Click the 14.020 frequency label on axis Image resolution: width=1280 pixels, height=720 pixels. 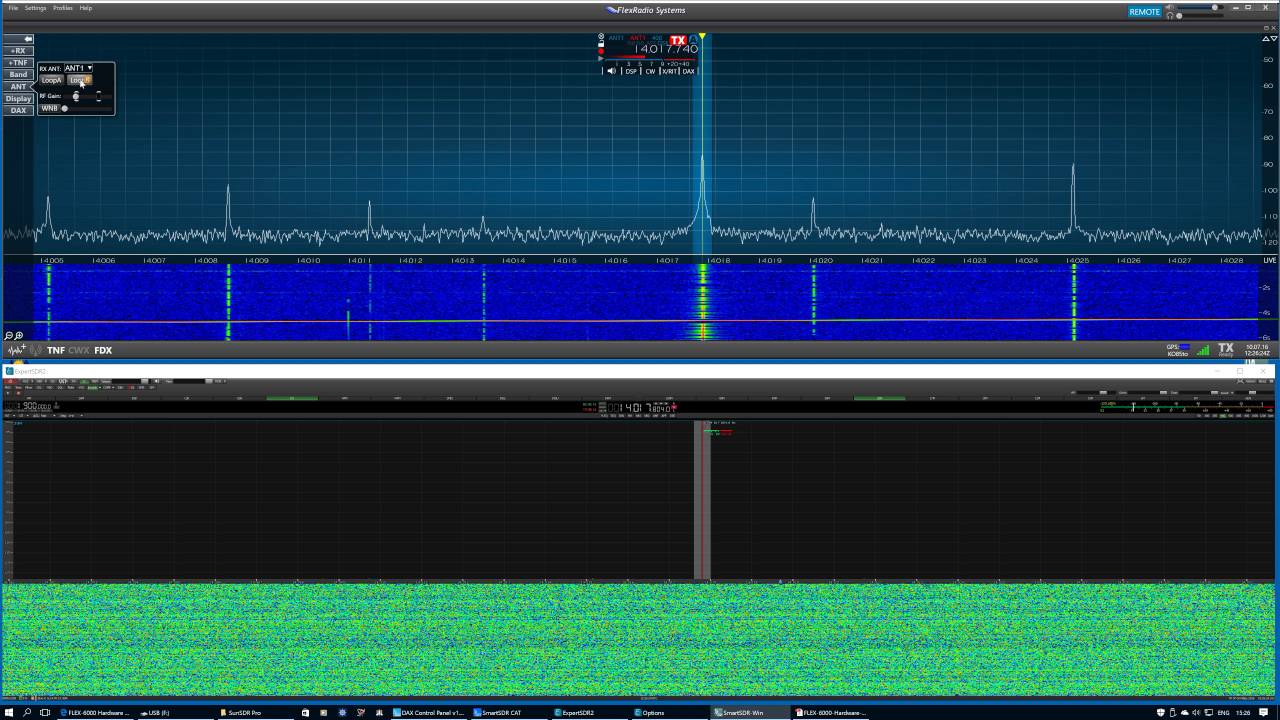coord(821,260)
